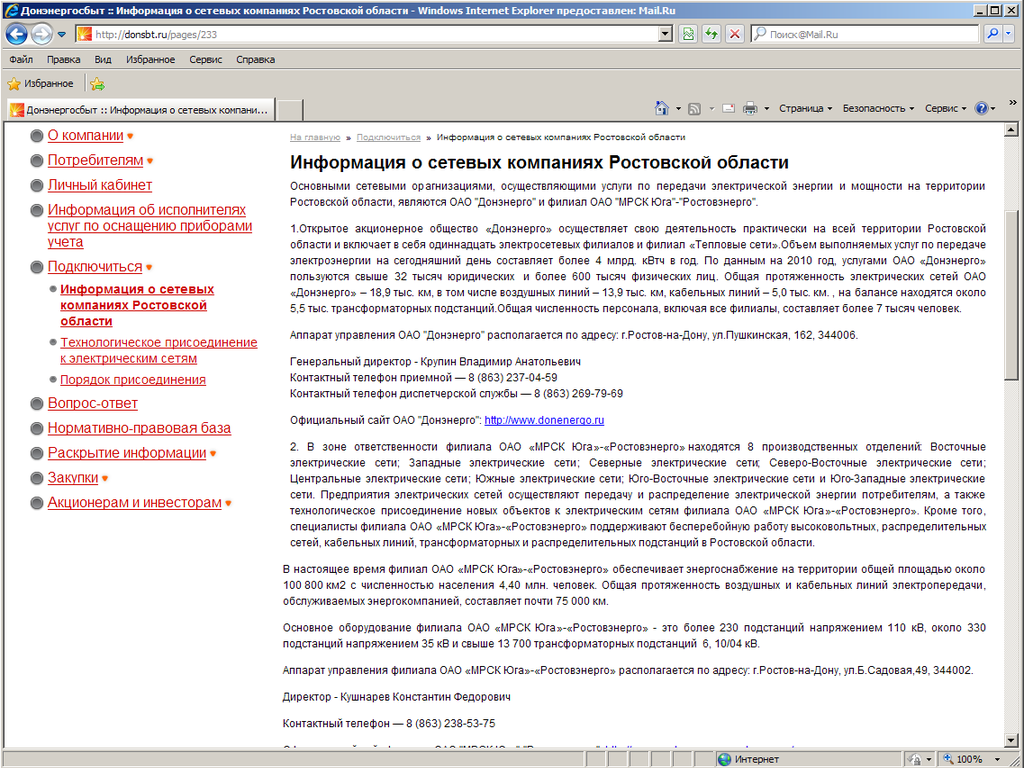Select the Донэнергосбыт browser tab
This screenshot has width=1024, height=768.
click(141, 110)
